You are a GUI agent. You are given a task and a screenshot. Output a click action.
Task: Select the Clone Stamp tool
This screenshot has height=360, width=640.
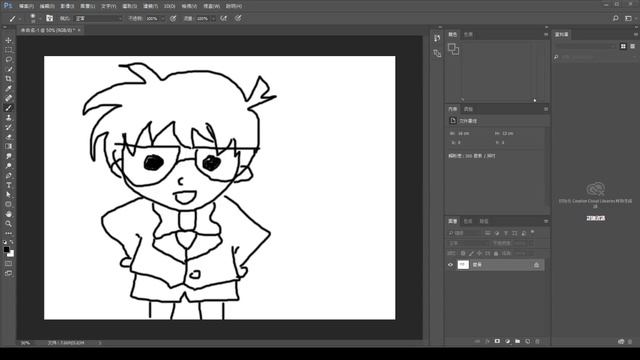click(x=8, y=118)
